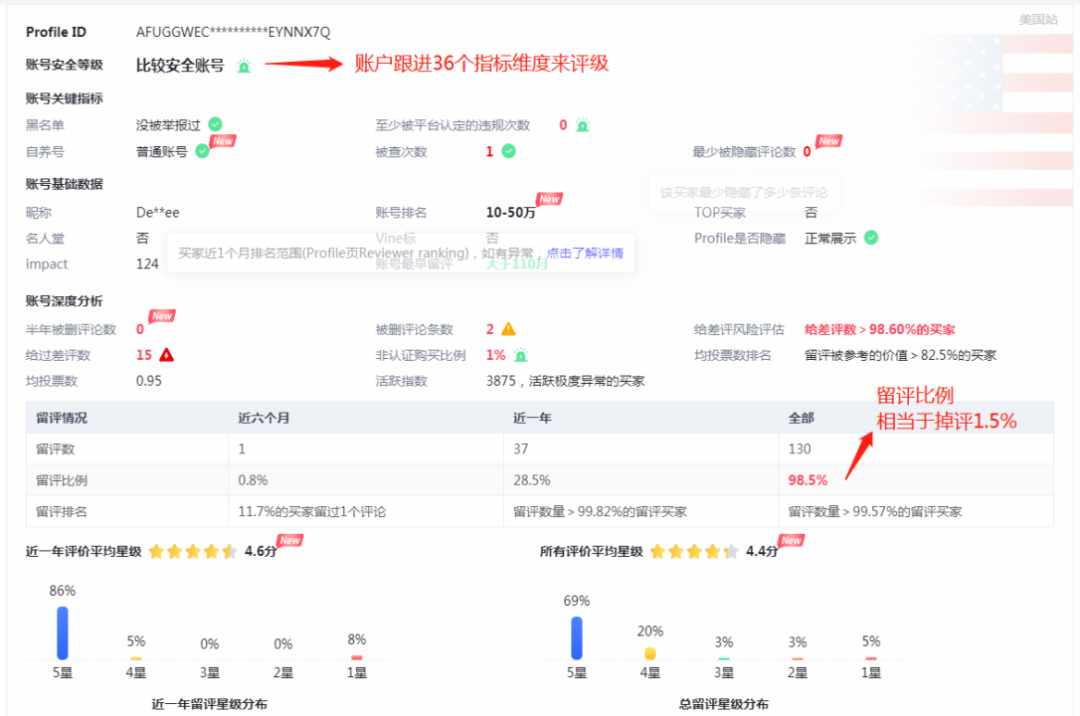This screenshot has height=716, width=1080.
Task: Click New badge beside 半年被删评论数
Action: (162, 316)
